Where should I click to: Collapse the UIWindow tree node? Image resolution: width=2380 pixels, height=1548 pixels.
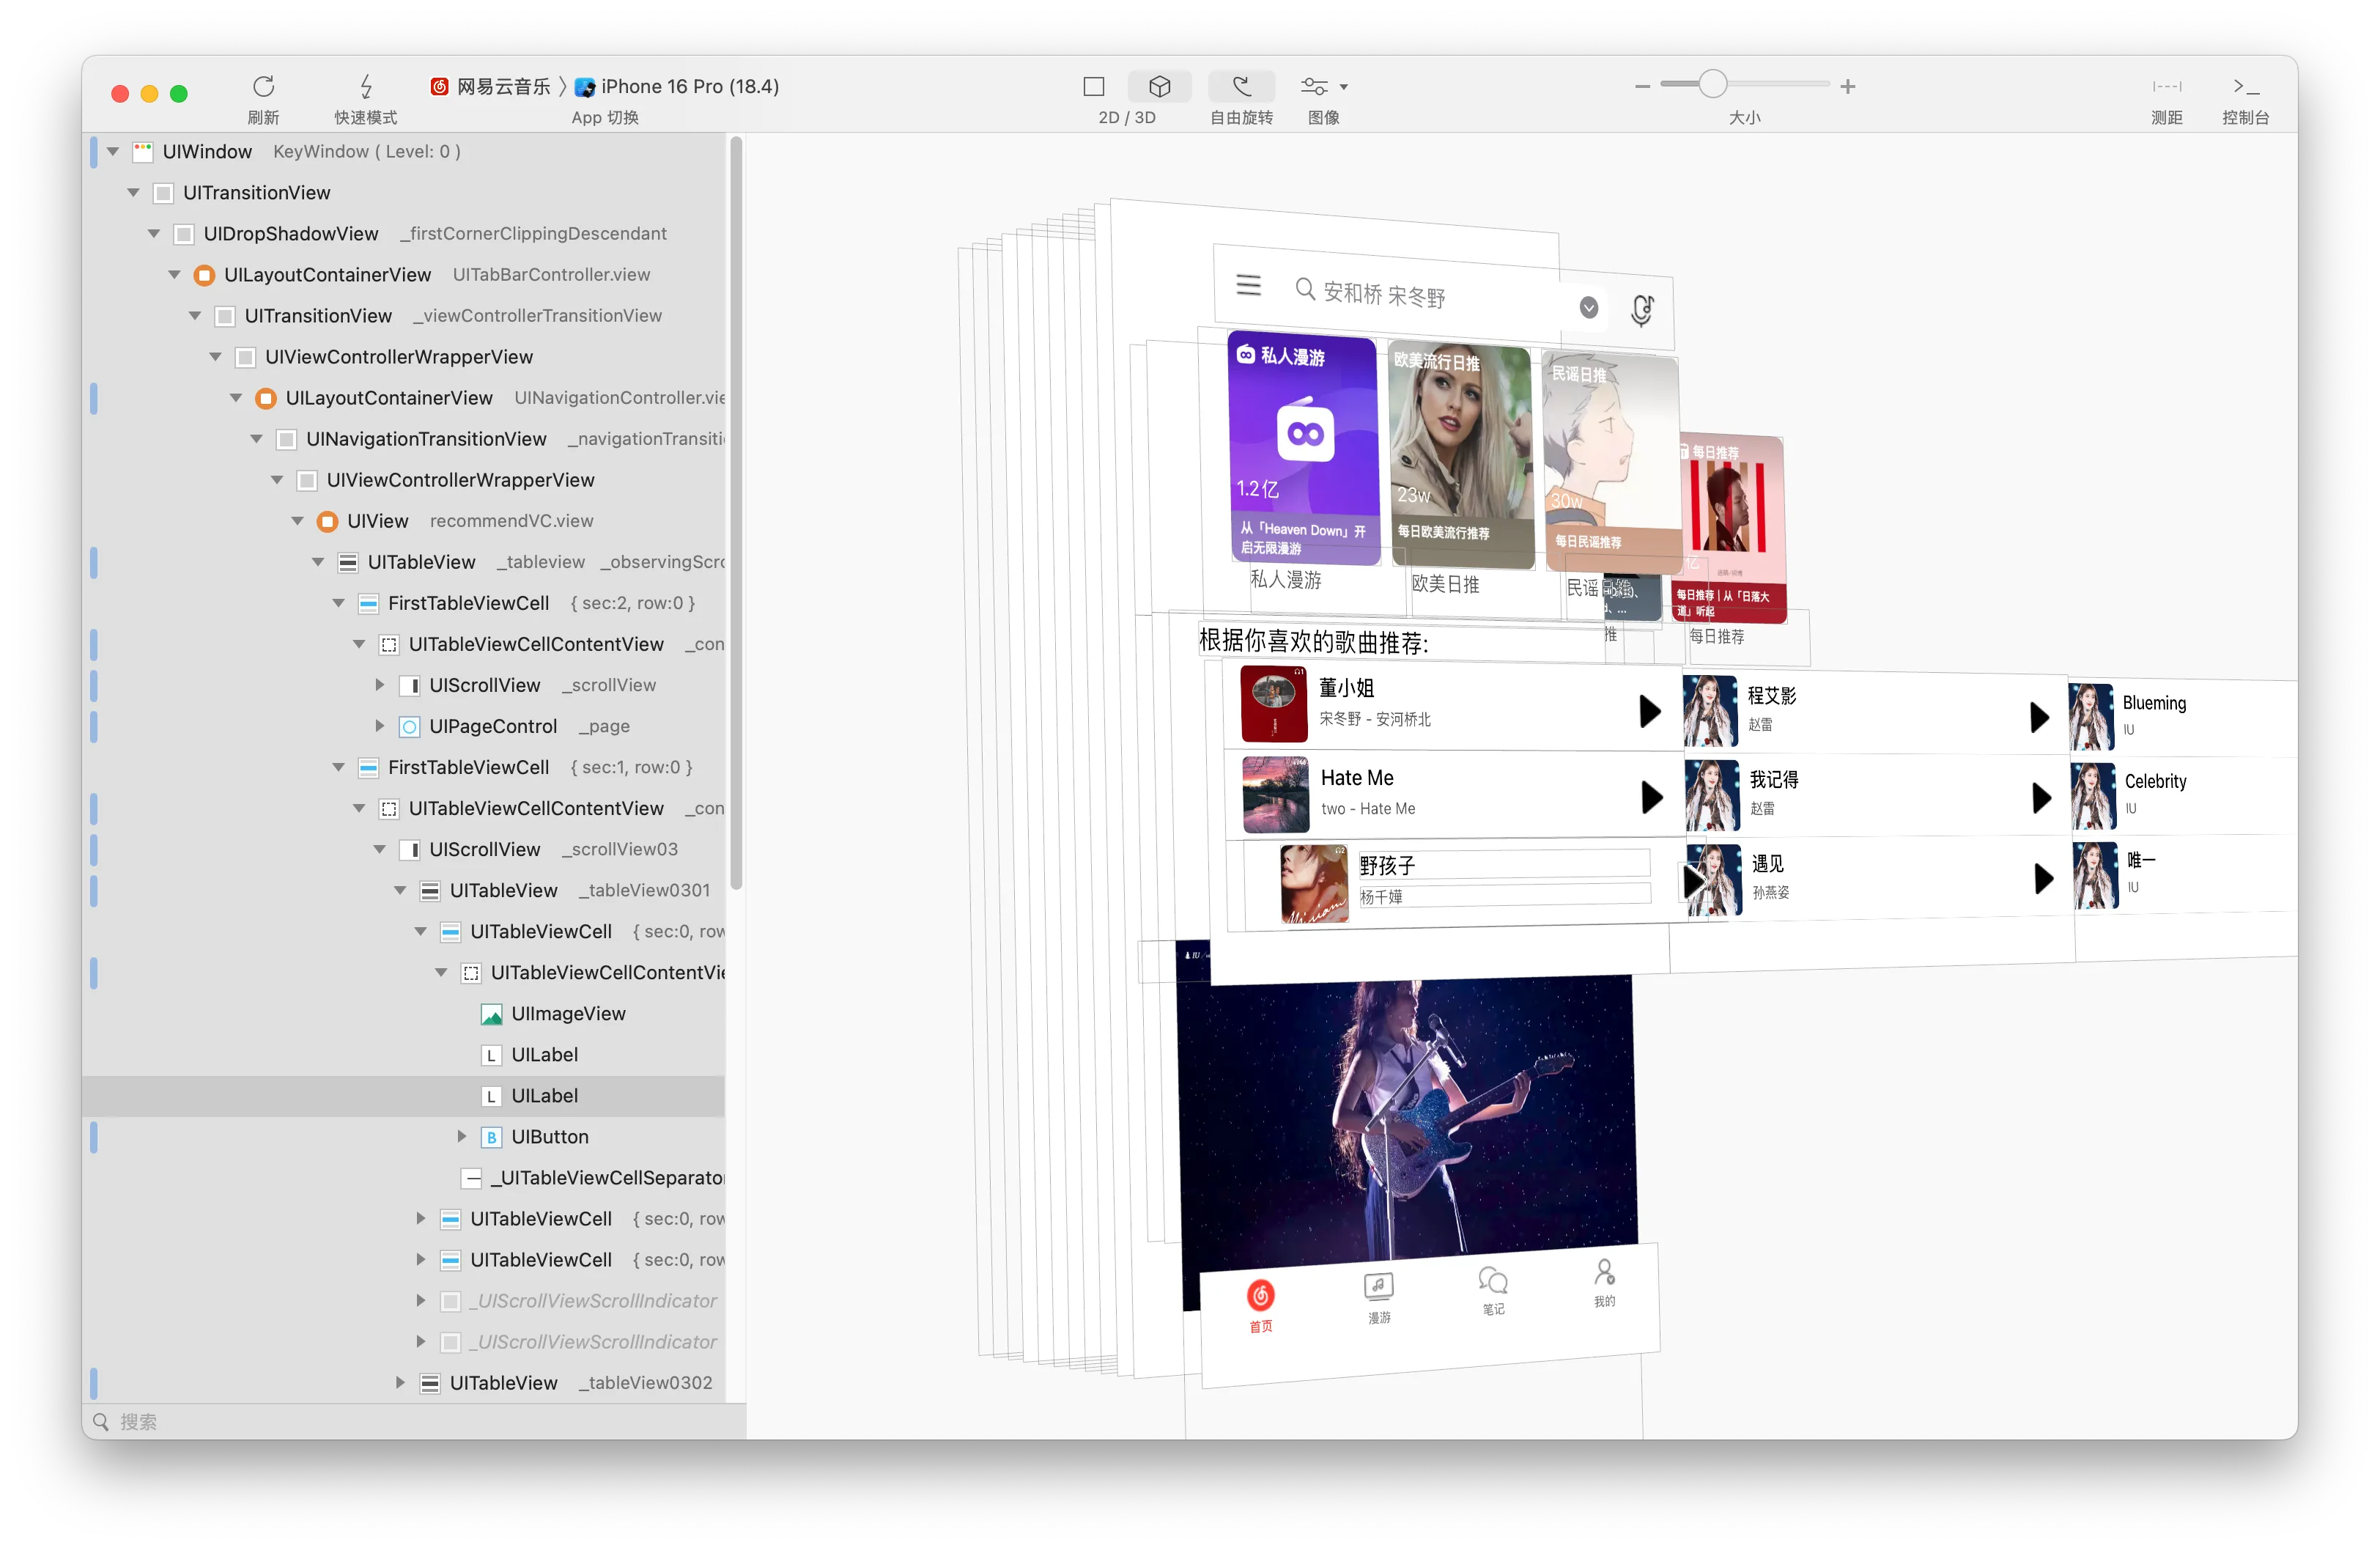pos(113,152)
